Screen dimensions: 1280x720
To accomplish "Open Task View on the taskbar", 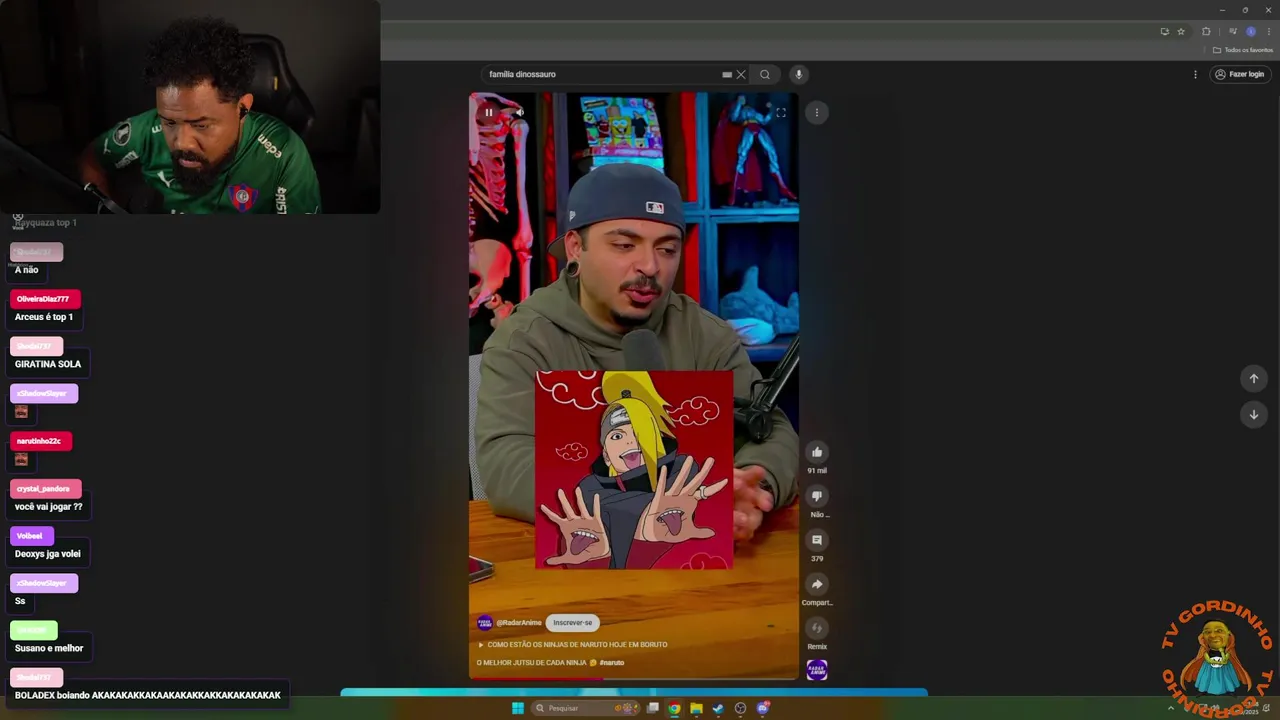I will (653, 708).
